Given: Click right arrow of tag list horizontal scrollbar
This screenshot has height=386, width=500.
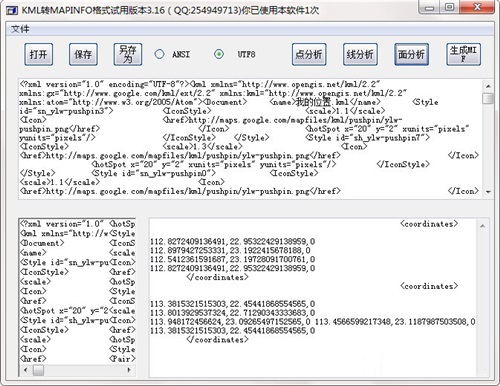Looking at the screenshot, I should [129, 370].
